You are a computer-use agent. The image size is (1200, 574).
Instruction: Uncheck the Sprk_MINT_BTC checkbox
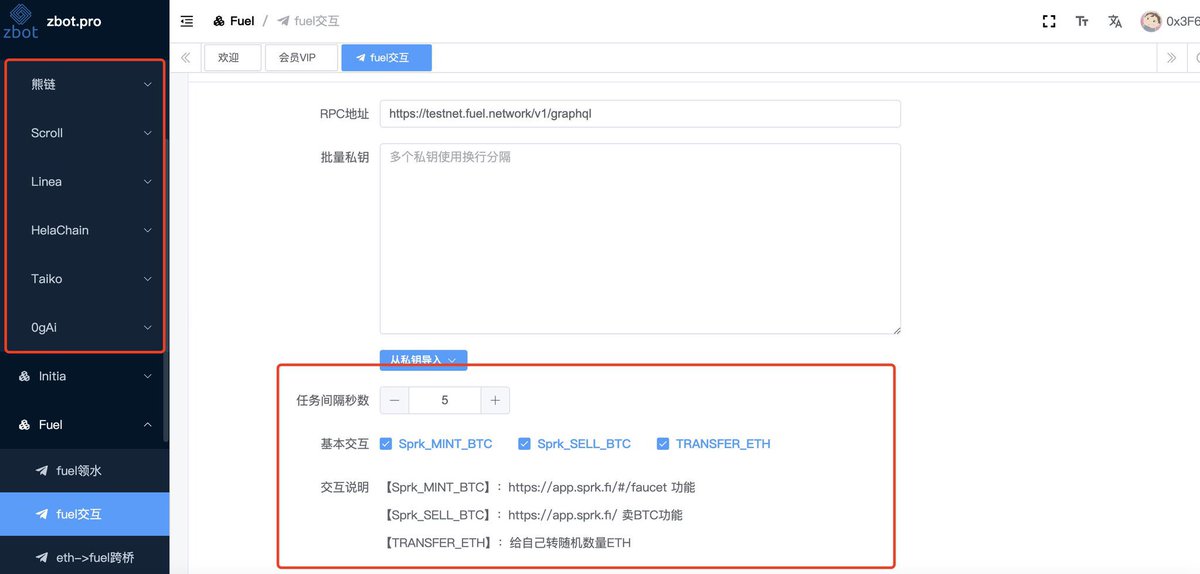pyautogui.click(x=386, y=443)
